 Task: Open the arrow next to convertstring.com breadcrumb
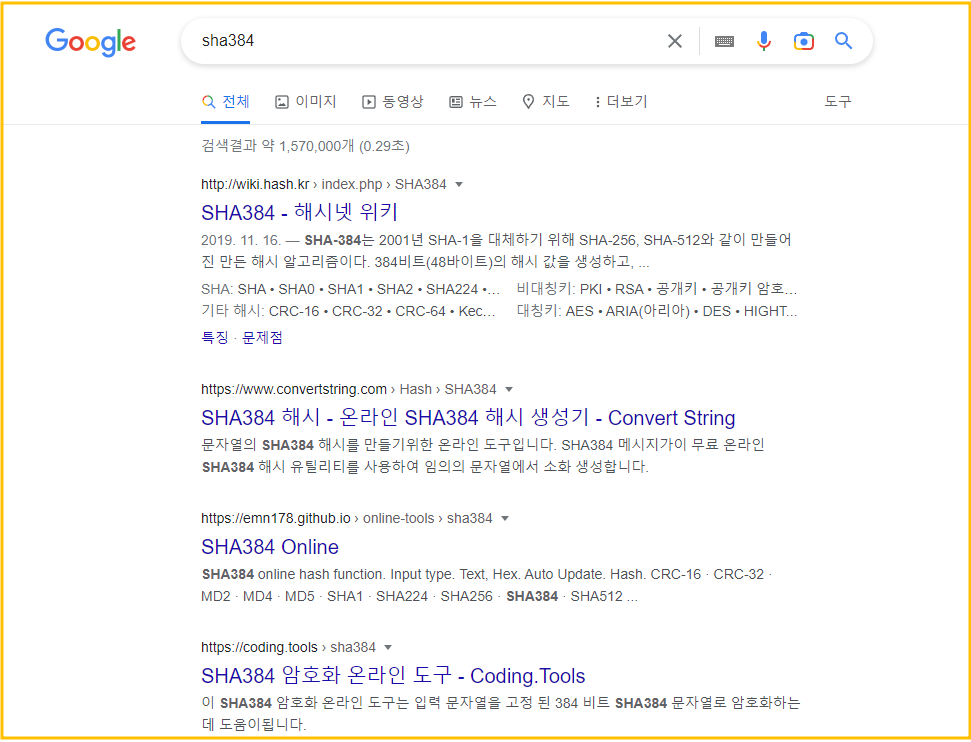(509, 389)
